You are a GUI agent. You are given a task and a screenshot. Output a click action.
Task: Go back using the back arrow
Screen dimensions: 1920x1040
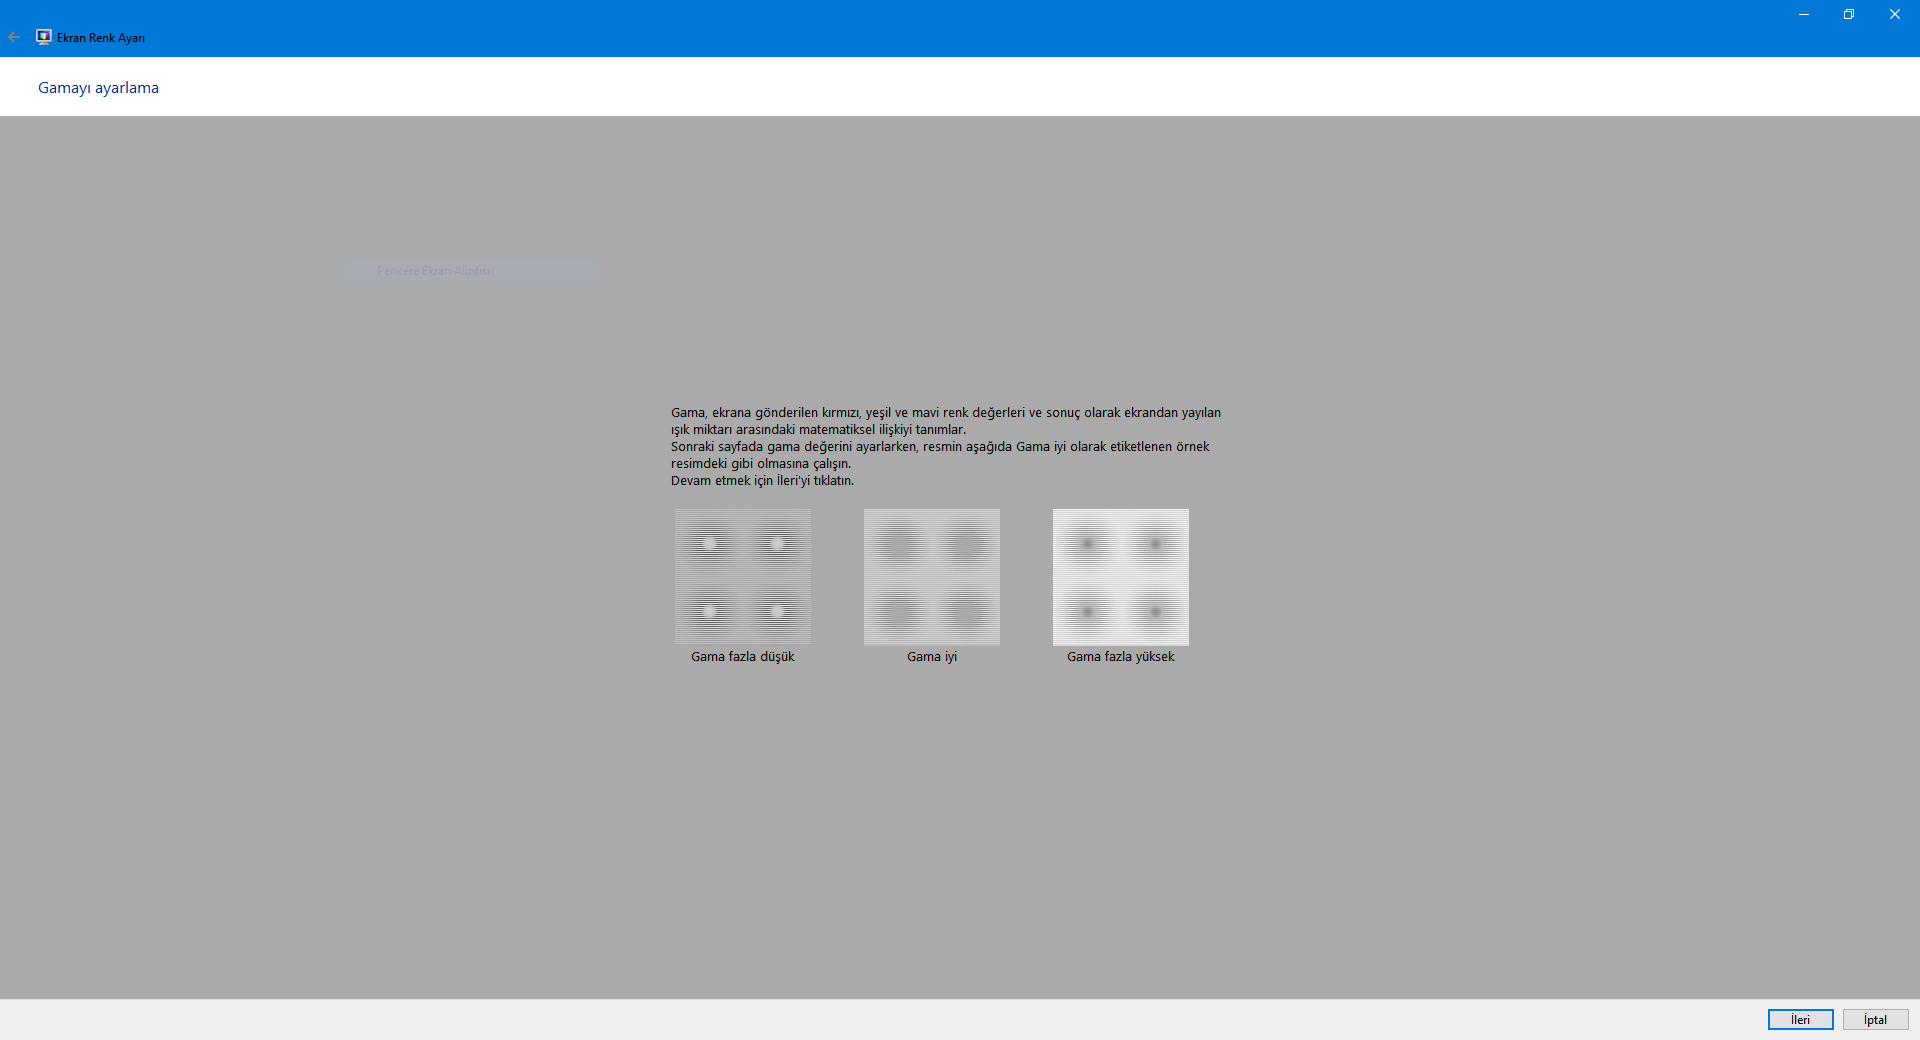click(x=14, y=37)
